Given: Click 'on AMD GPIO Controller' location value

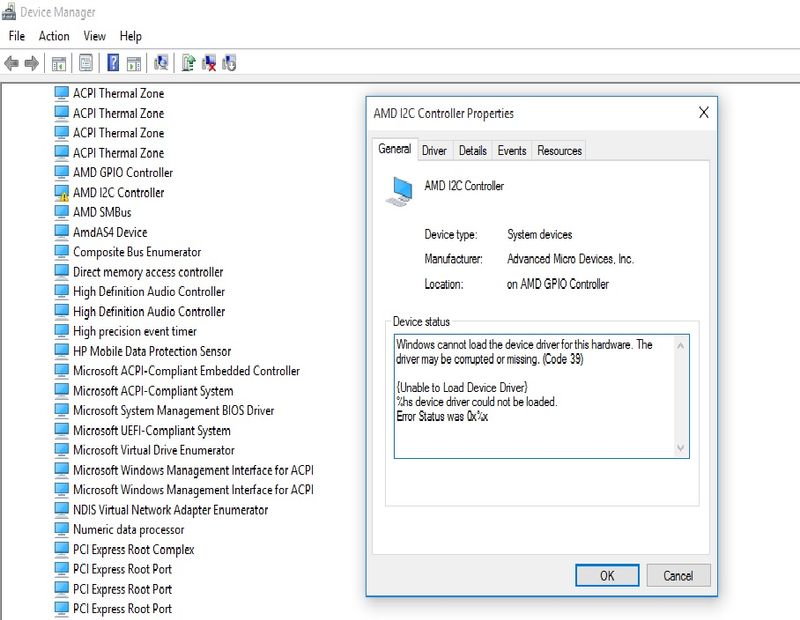Looking at the screenshot, I should click(558, 284).
